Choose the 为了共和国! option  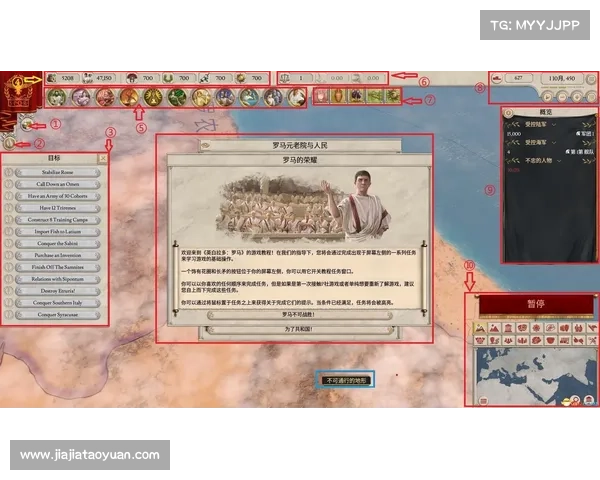[299, 329]
